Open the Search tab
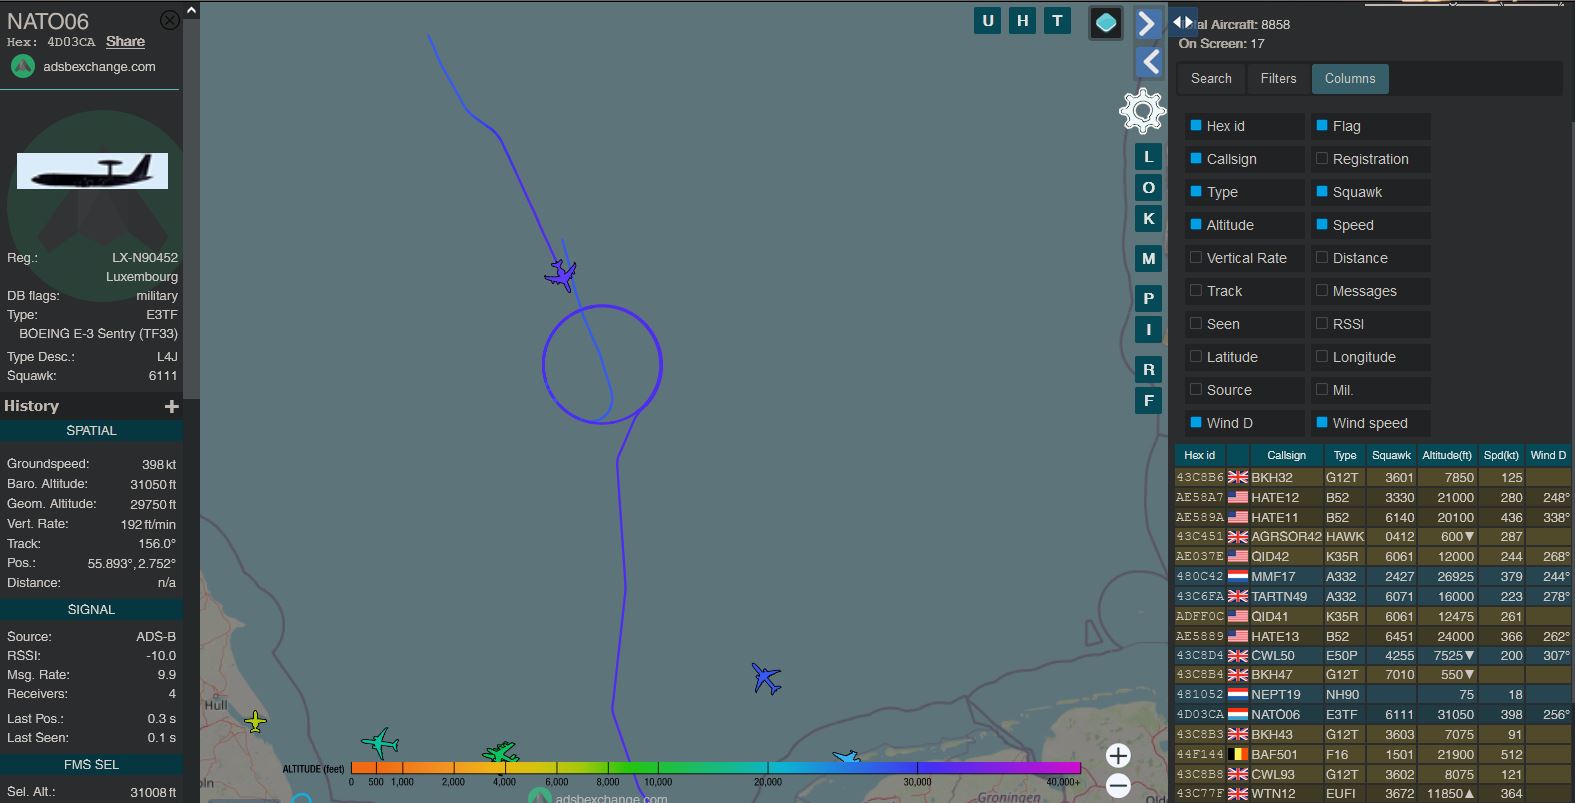The height and width of the screenshot is (803, 1575). pyautogui.click(x=1211, y=78)
